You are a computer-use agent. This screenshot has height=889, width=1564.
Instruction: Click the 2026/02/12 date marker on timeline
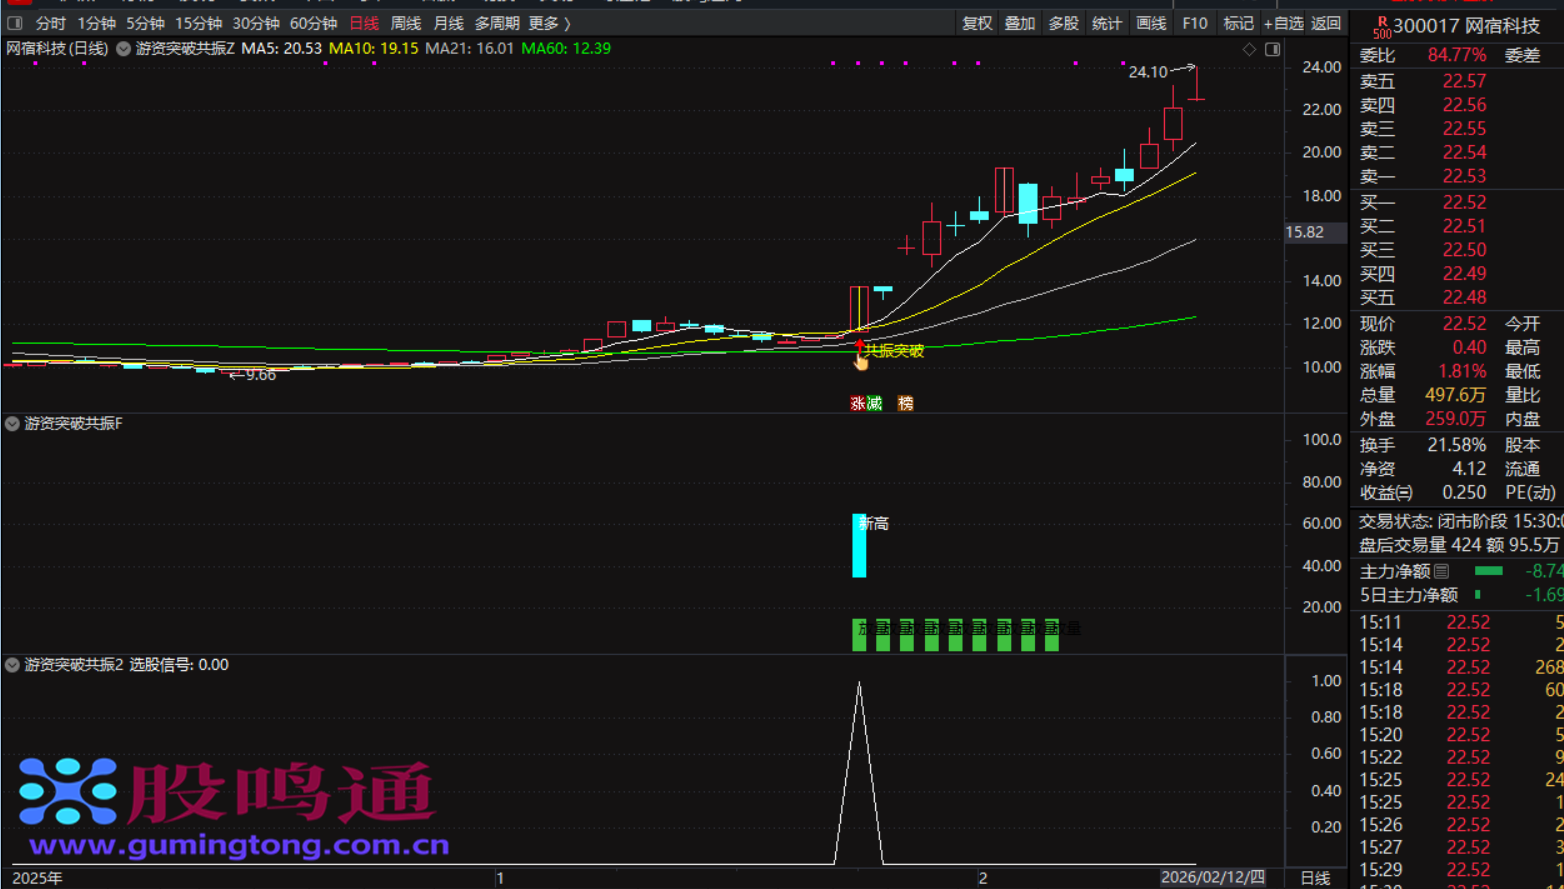pos(1212,877)
